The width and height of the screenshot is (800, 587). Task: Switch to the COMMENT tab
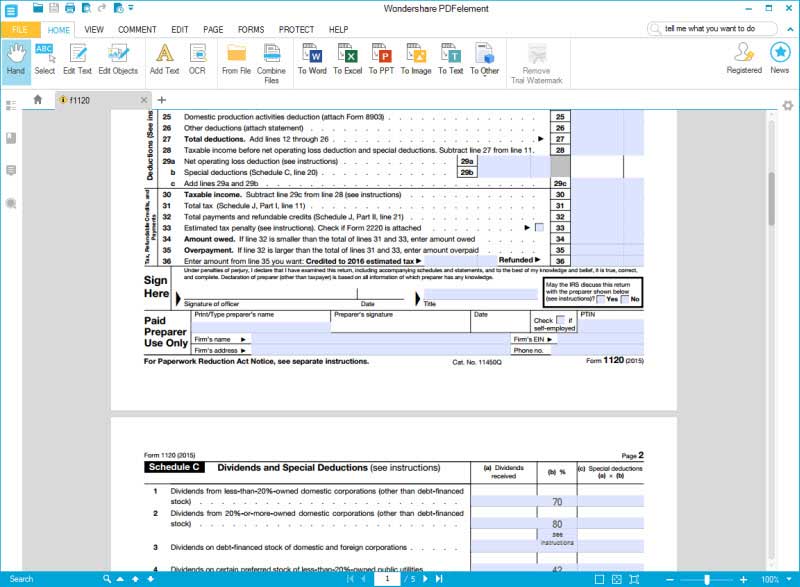pyautogui.click(x=137, y=30)
